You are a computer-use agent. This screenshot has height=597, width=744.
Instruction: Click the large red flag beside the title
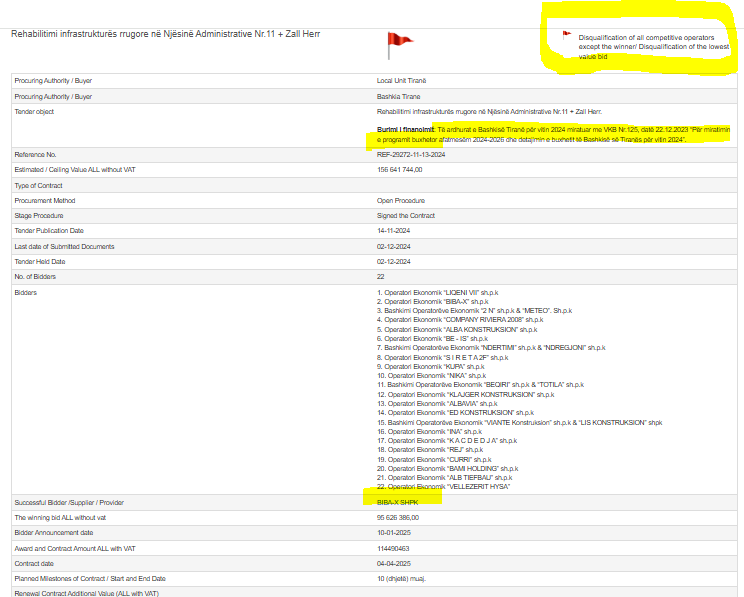[x=399, y=40]
